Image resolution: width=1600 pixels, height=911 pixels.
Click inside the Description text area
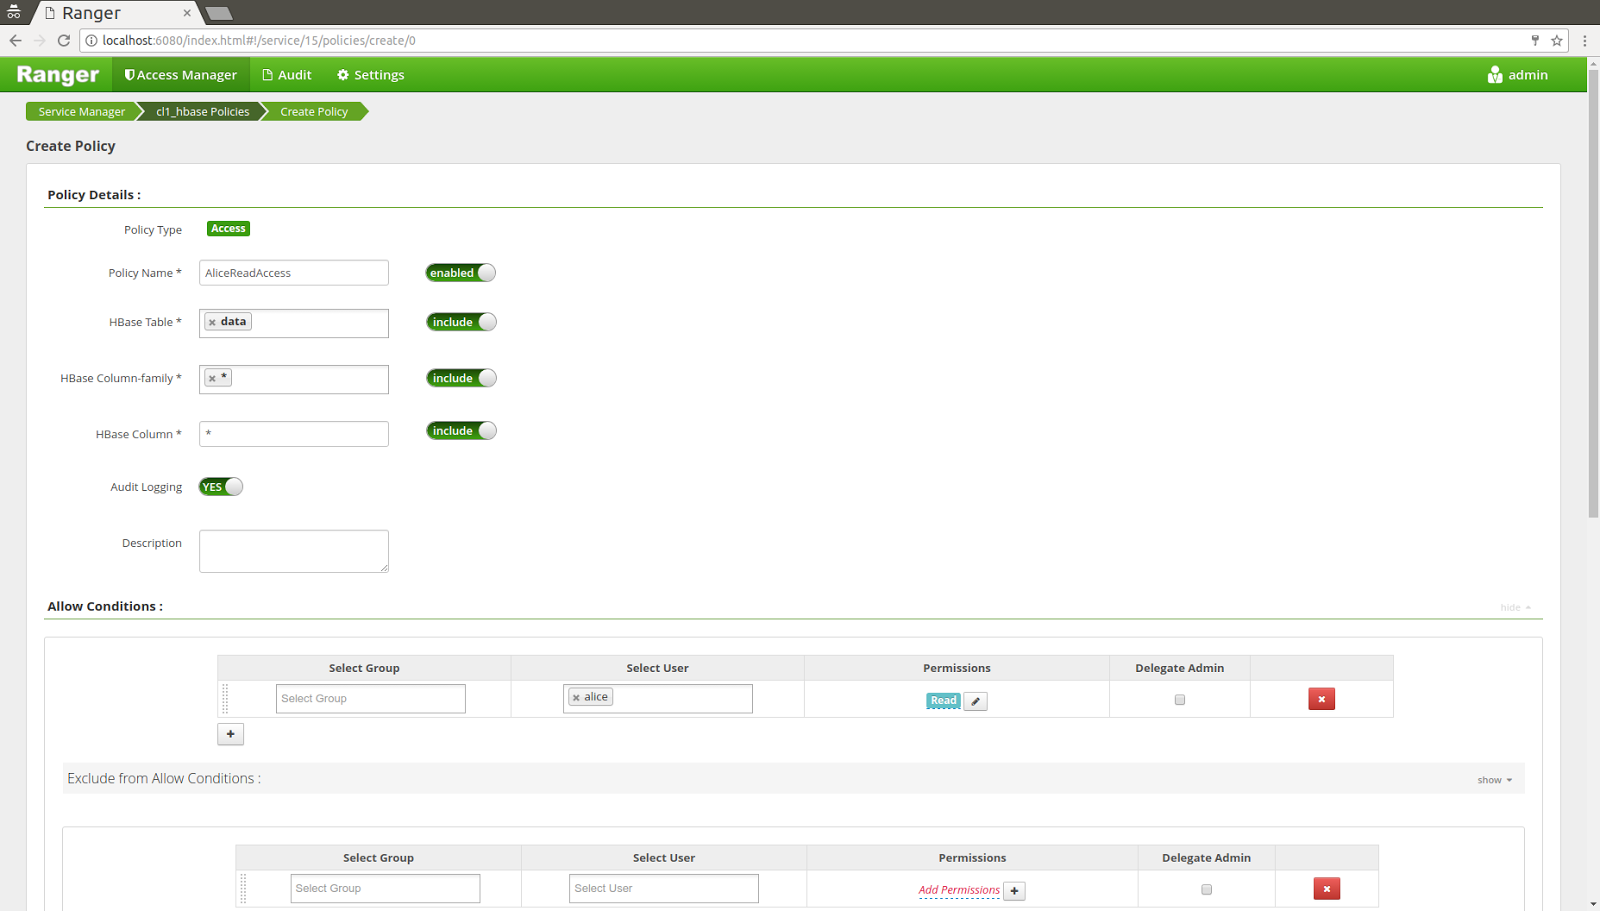coord(293,550)
